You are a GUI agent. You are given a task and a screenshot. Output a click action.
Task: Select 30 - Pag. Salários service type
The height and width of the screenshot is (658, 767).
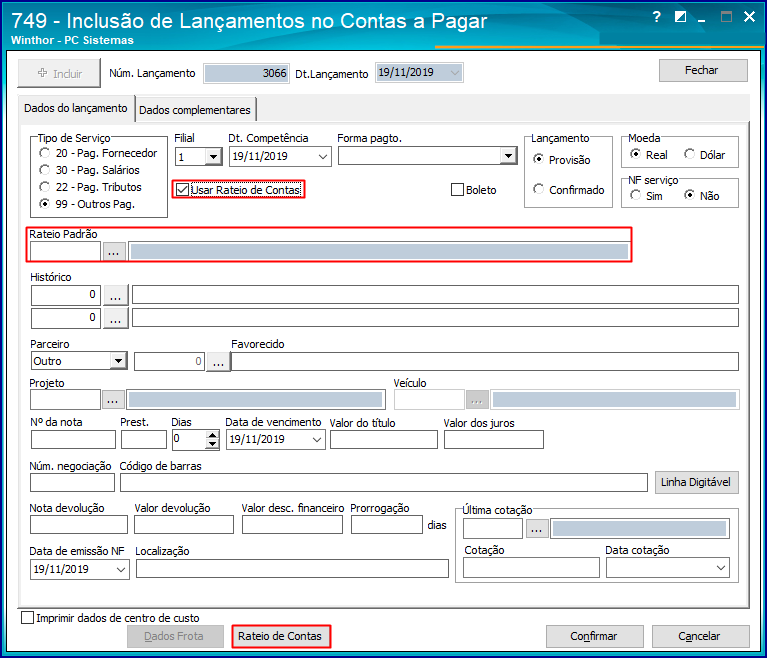(45, 170)
